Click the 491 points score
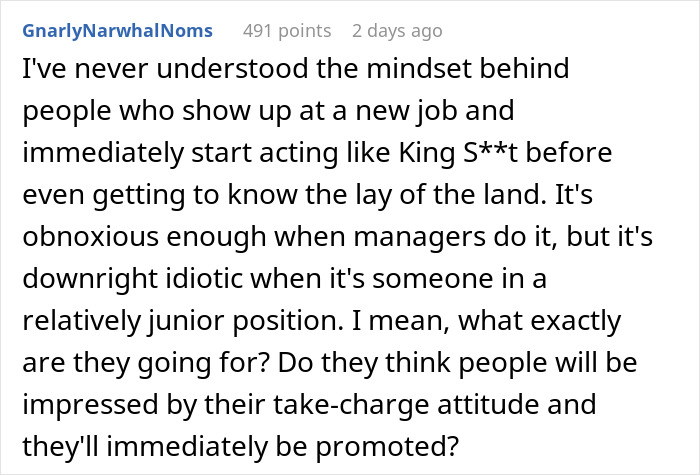The width and height of the screenshot is (700, 475). (x=286, y=31)
